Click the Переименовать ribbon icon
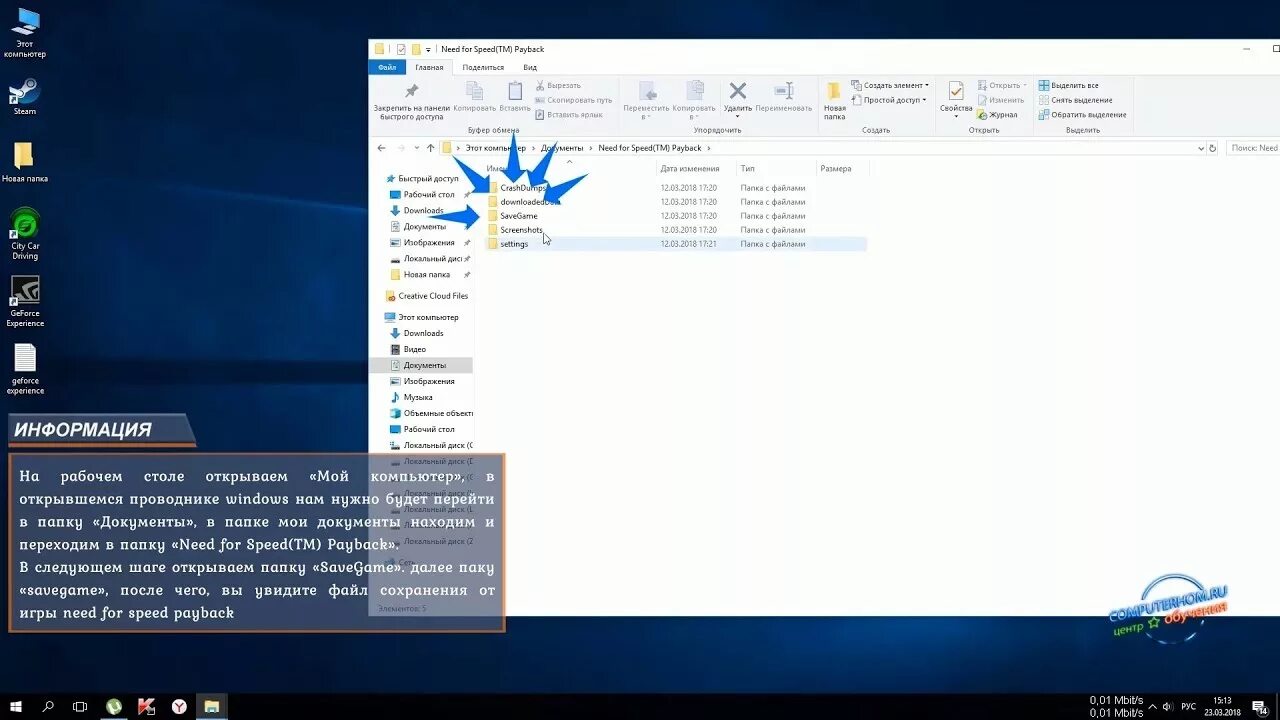This screenshot has height=720, width=1280. tap(784, 92)
